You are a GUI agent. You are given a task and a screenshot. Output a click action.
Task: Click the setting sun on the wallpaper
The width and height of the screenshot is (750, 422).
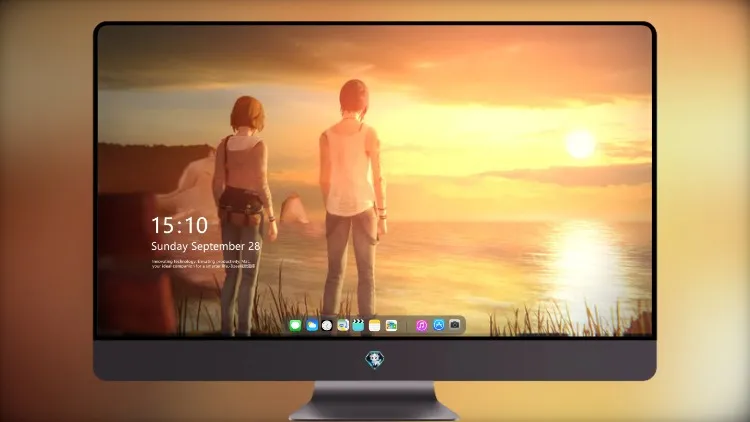tap(580, 144)
